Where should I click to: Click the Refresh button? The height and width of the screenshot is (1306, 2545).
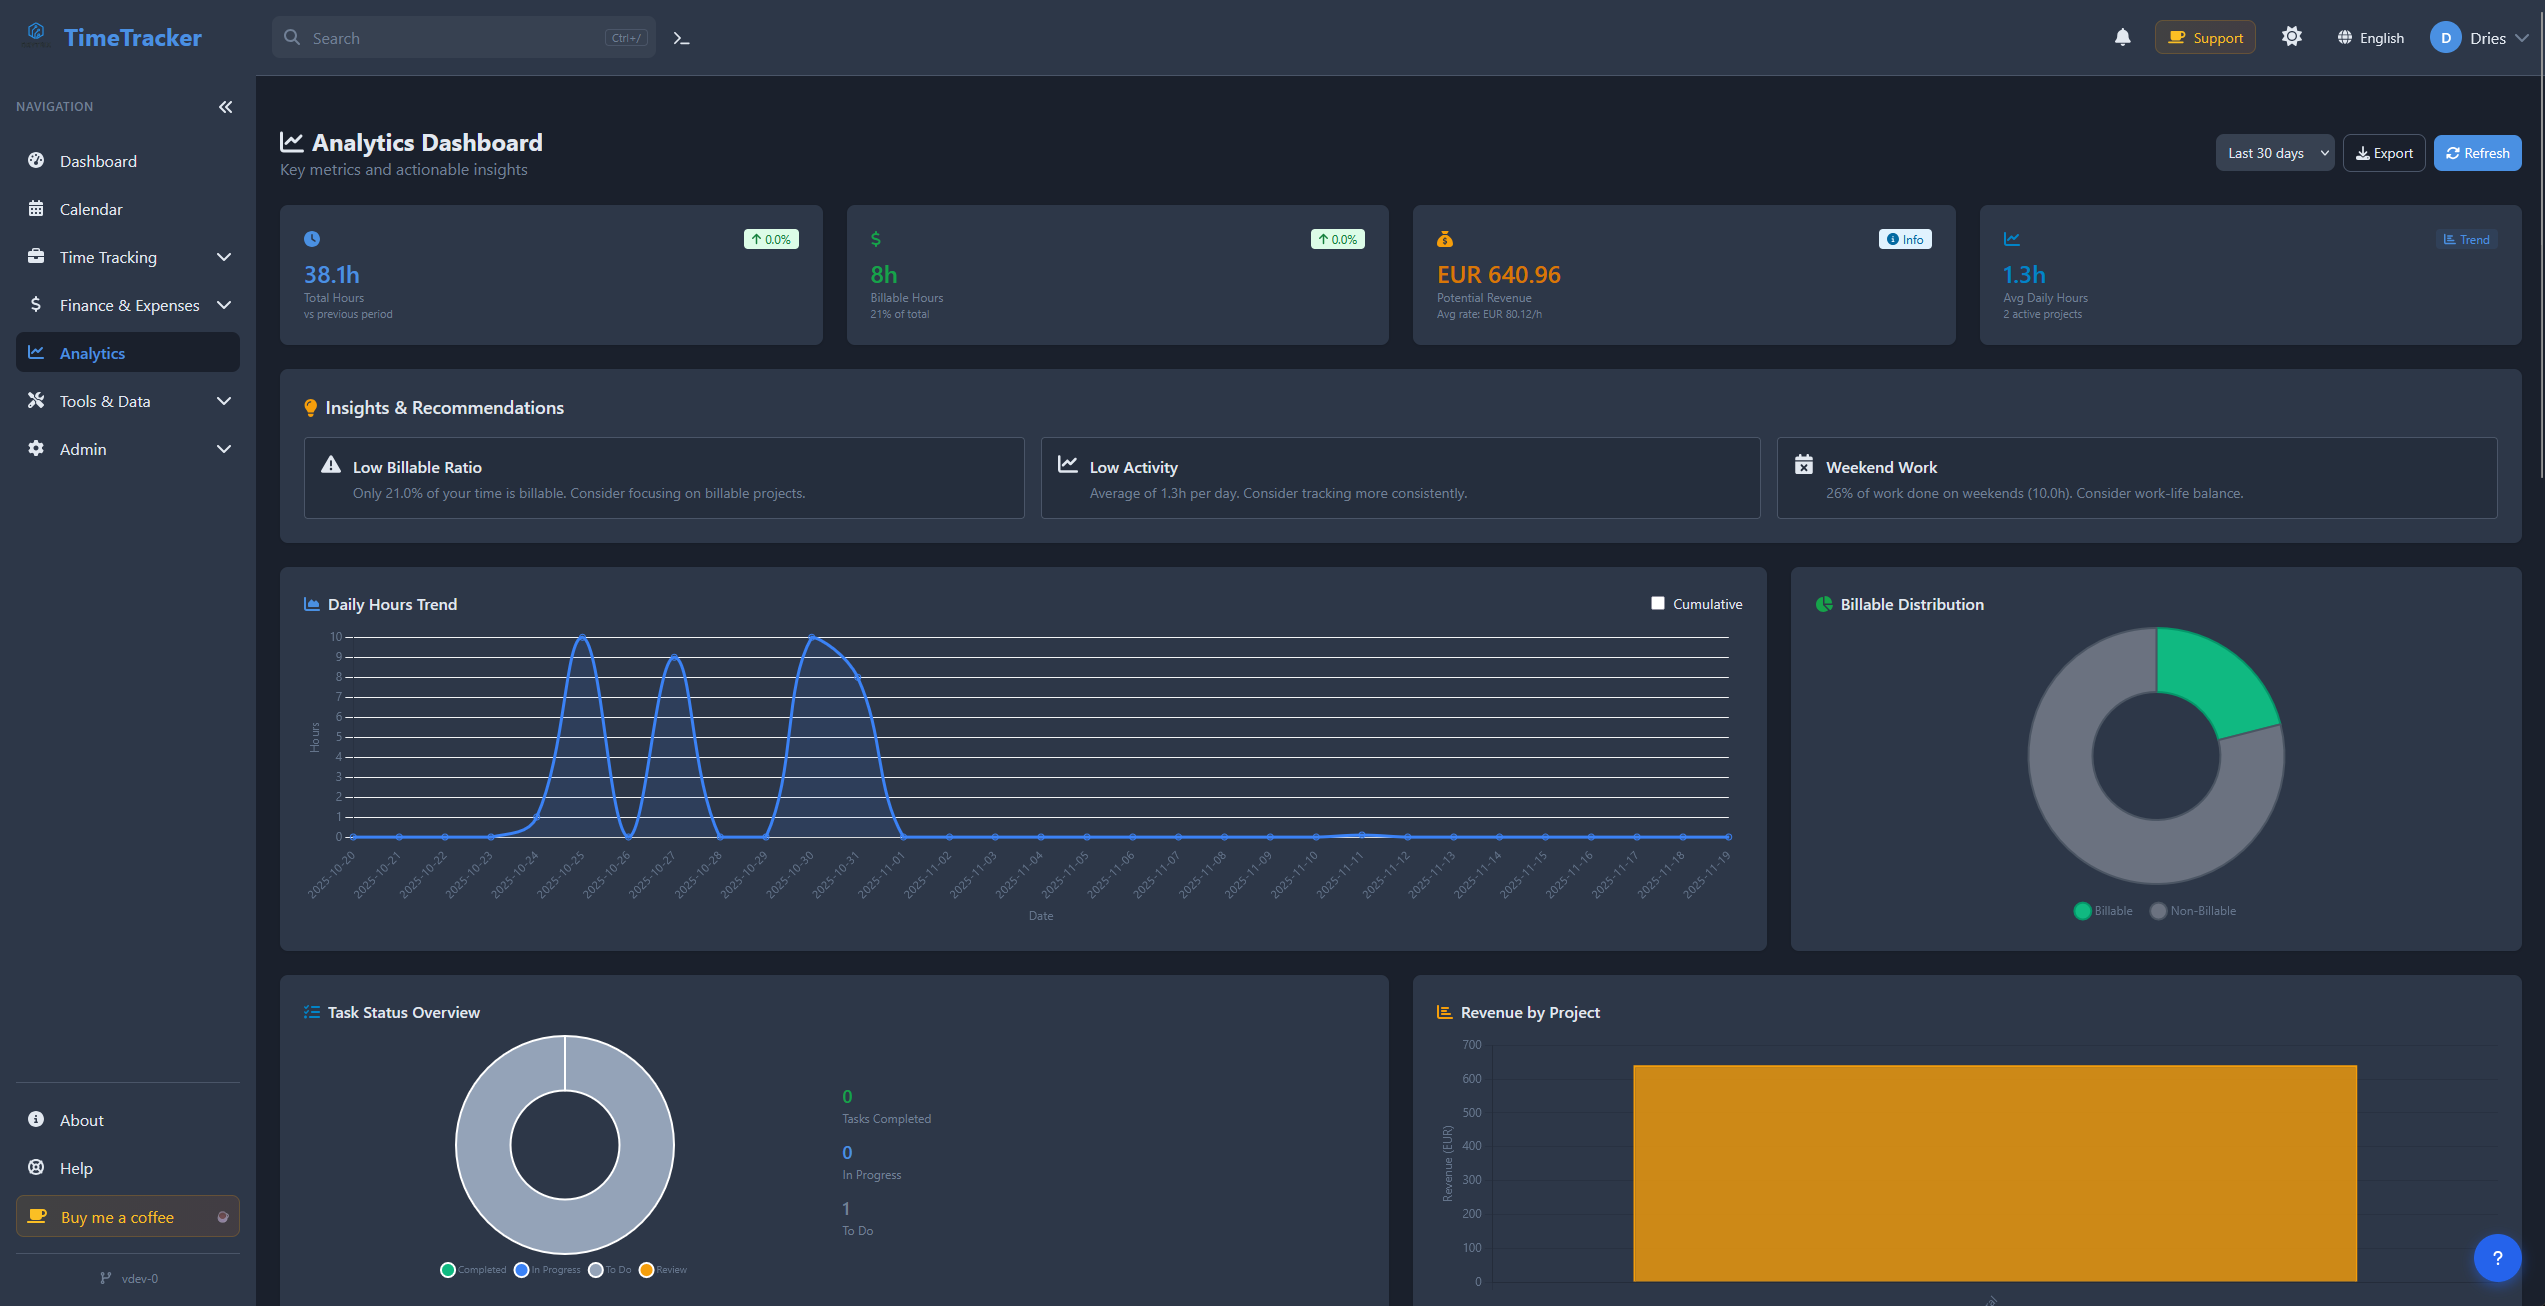pyautogui.click(x=2477, y=152)
